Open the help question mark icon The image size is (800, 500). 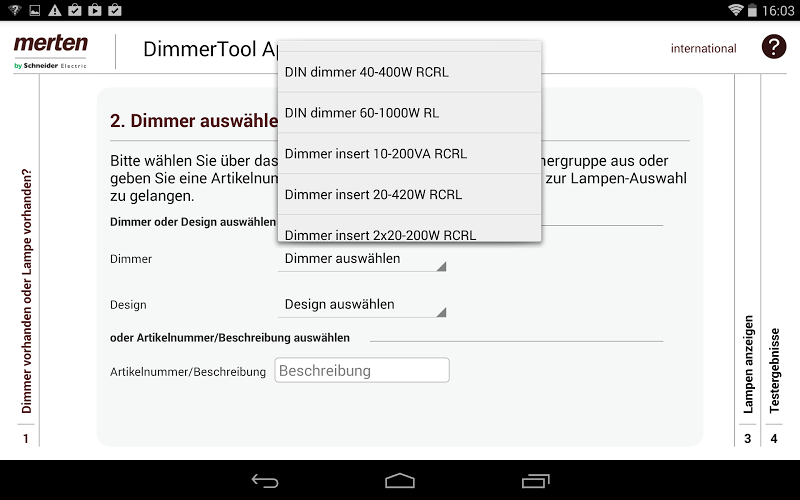click(x=773, y=47)
